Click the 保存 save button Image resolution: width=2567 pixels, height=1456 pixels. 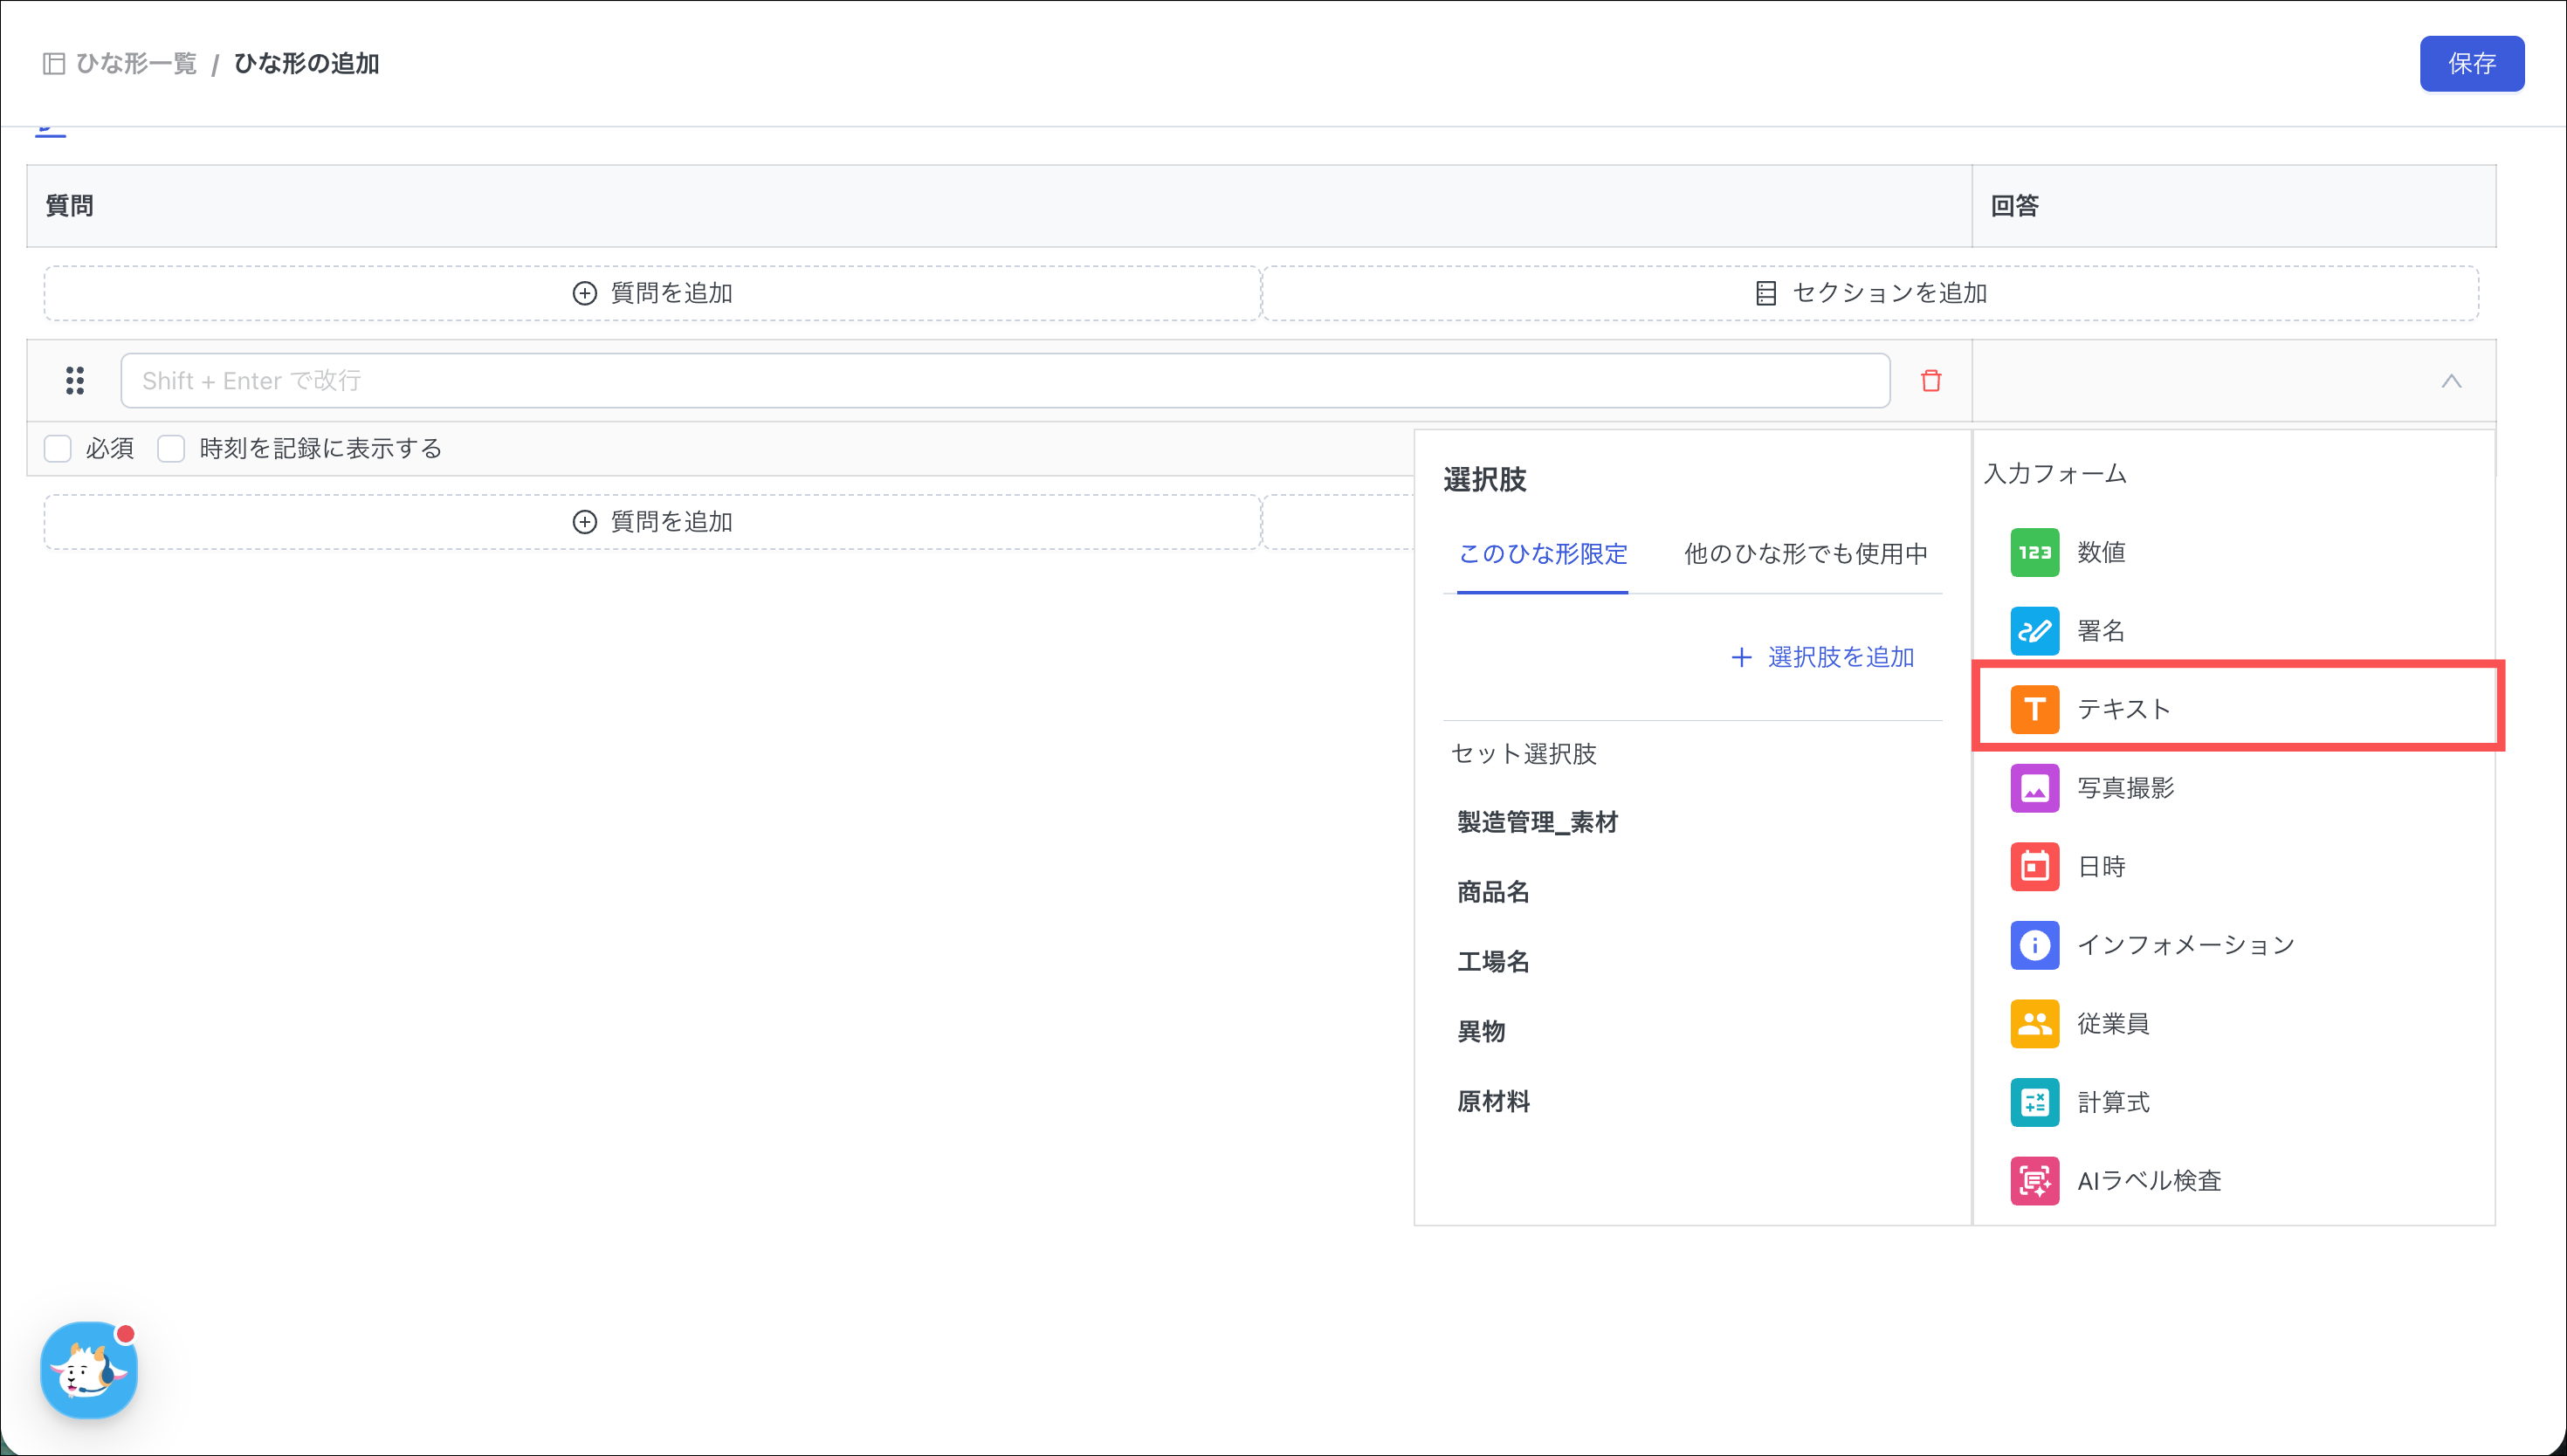click(2471, 64)
